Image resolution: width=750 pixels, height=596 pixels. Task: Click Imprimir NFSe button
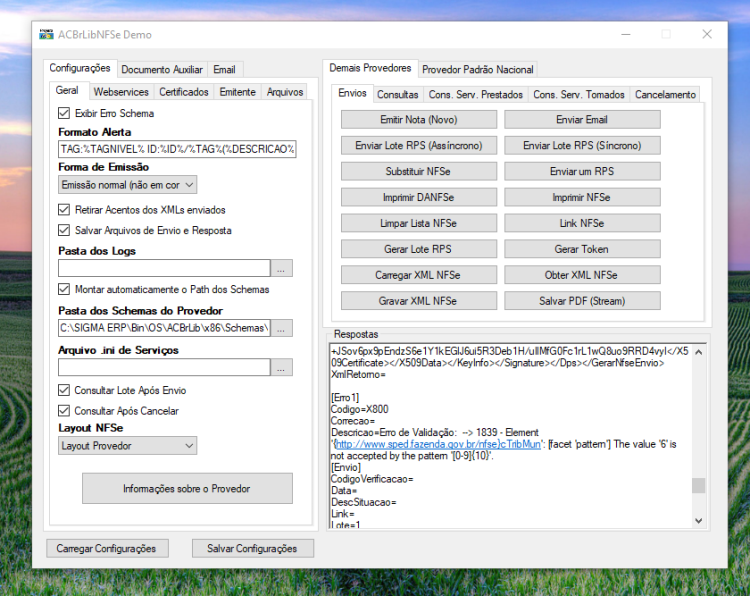point(582,197)
